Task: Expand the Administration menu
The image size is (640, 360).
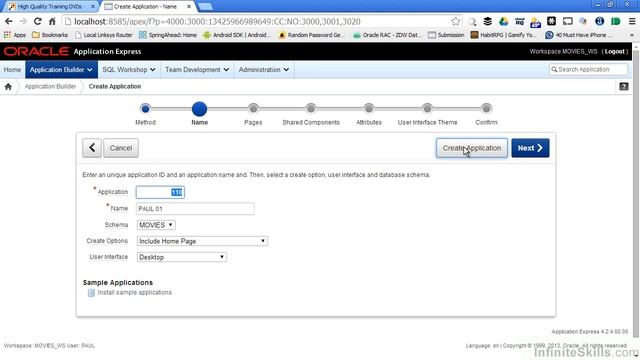Action: pos(264,70)
